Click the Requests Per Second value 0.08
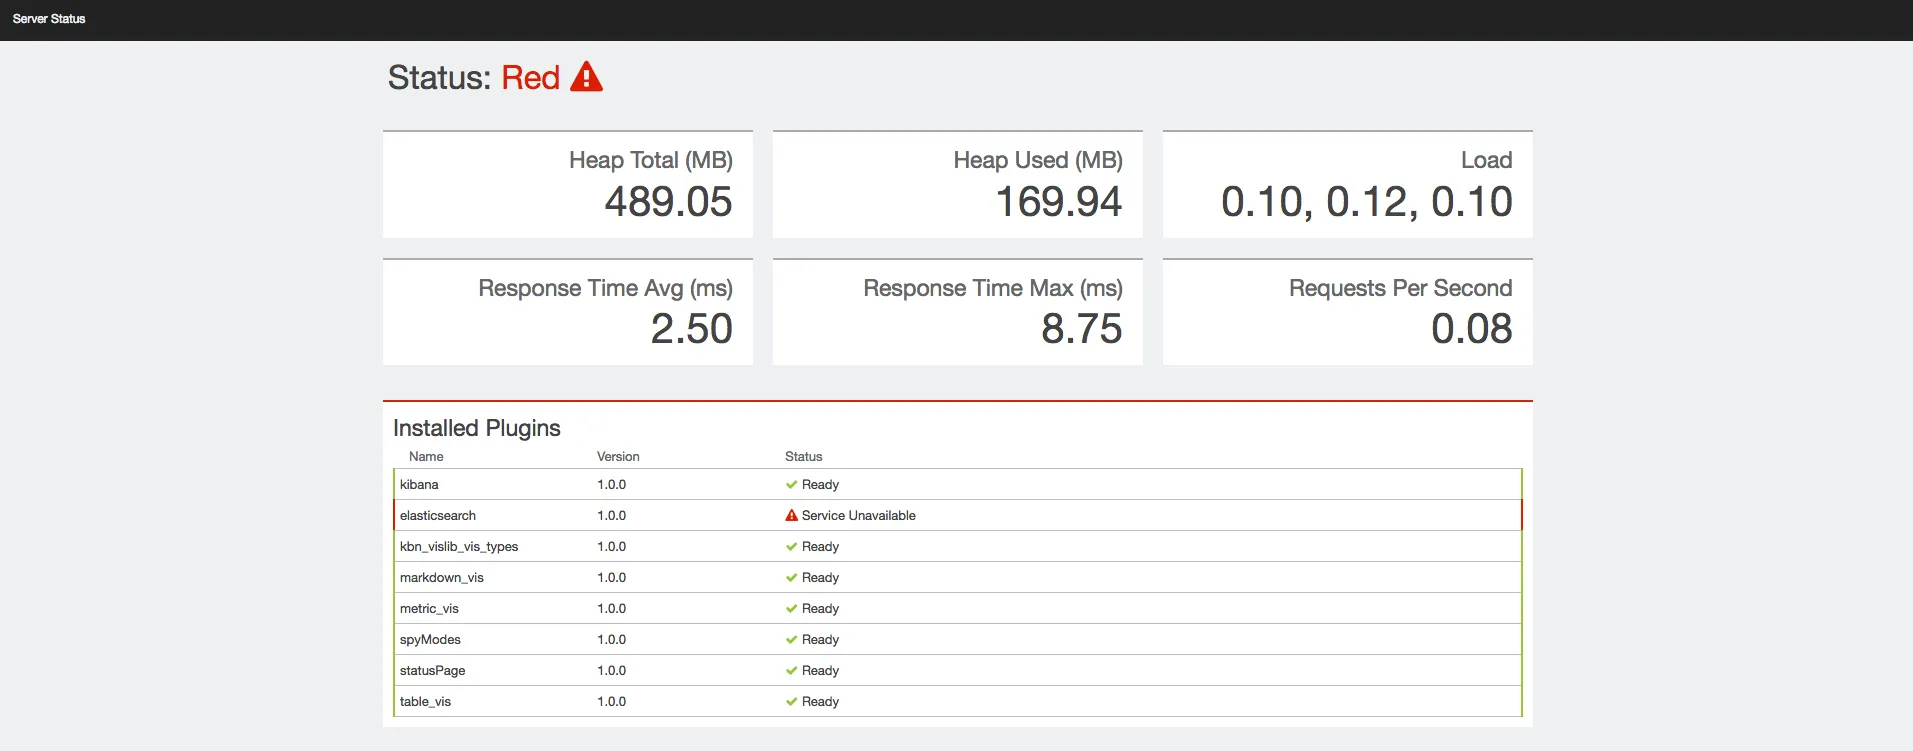Image resolution: width=1913 pixels, height=751 pixels. point(1472,329)
